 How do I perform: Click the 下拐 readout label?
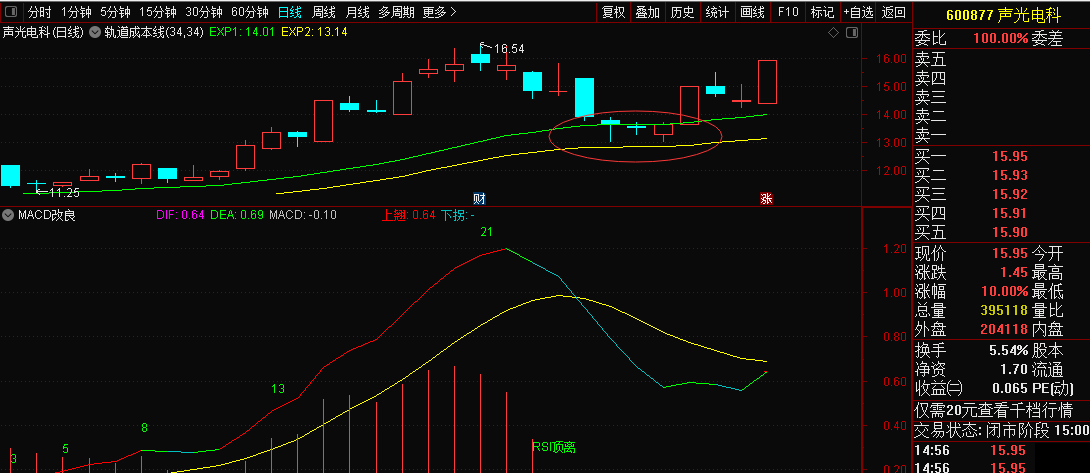tap(457, 215)
